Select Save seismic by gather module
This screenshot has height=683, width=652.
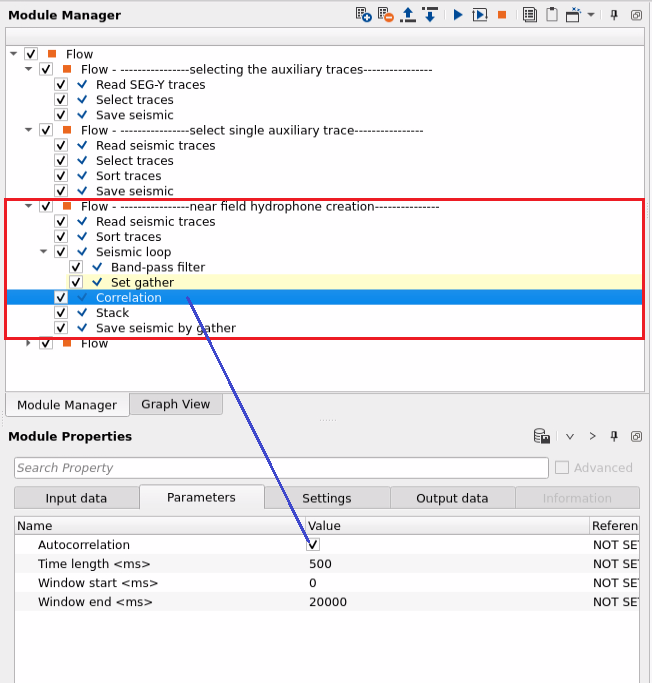[x=166, y=328]
